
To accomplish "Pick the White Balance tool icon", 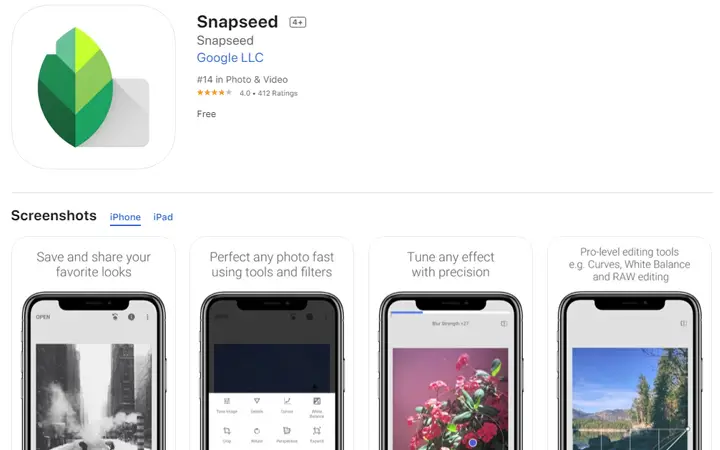I will coord(317,401).
